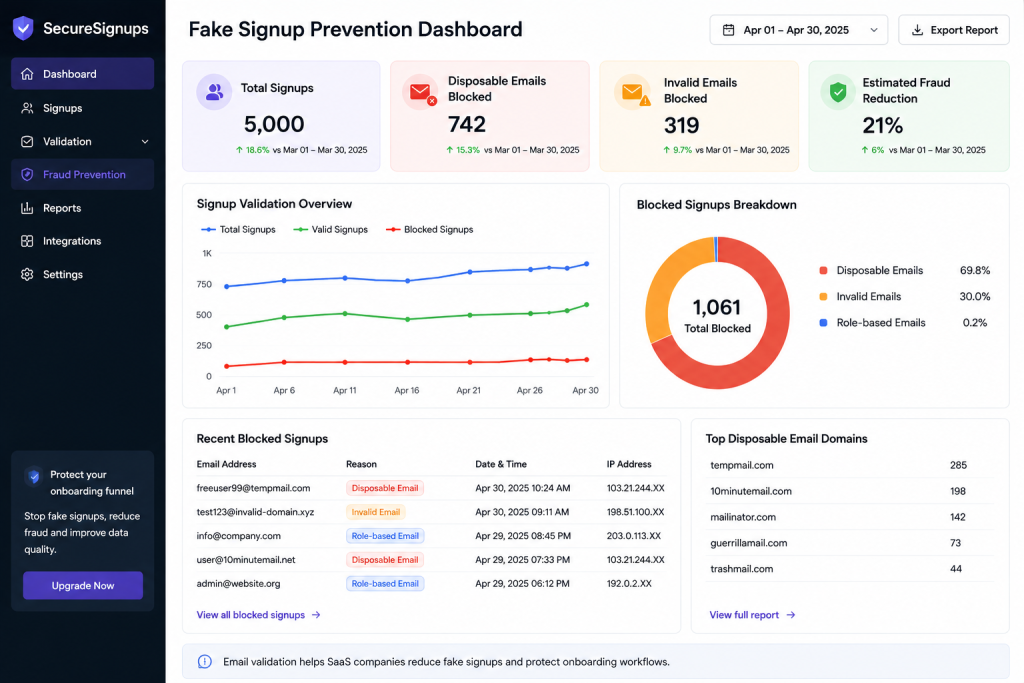Image resolution: width=1024 pixels, height=683 pixels.
Task: Click the Estimated Fraud Reduction shield icon
Action: coord(838,92)
